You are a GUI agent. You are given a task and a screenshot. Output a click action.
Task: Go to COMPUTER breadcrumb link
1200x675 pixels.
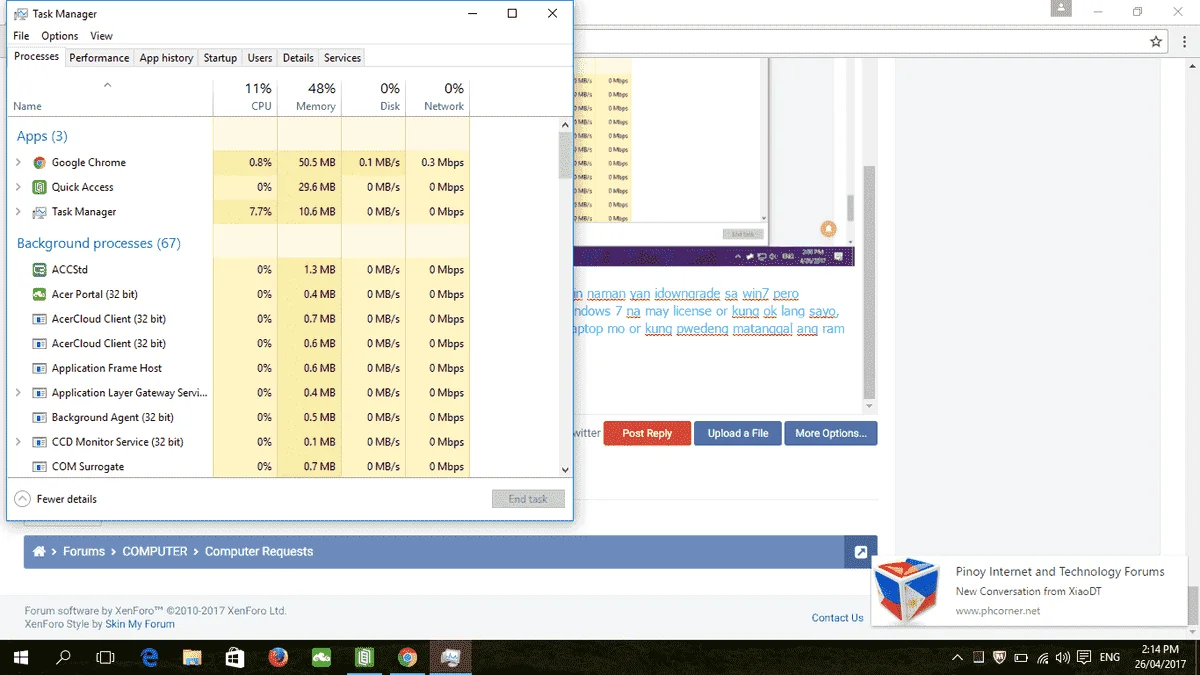155,551
